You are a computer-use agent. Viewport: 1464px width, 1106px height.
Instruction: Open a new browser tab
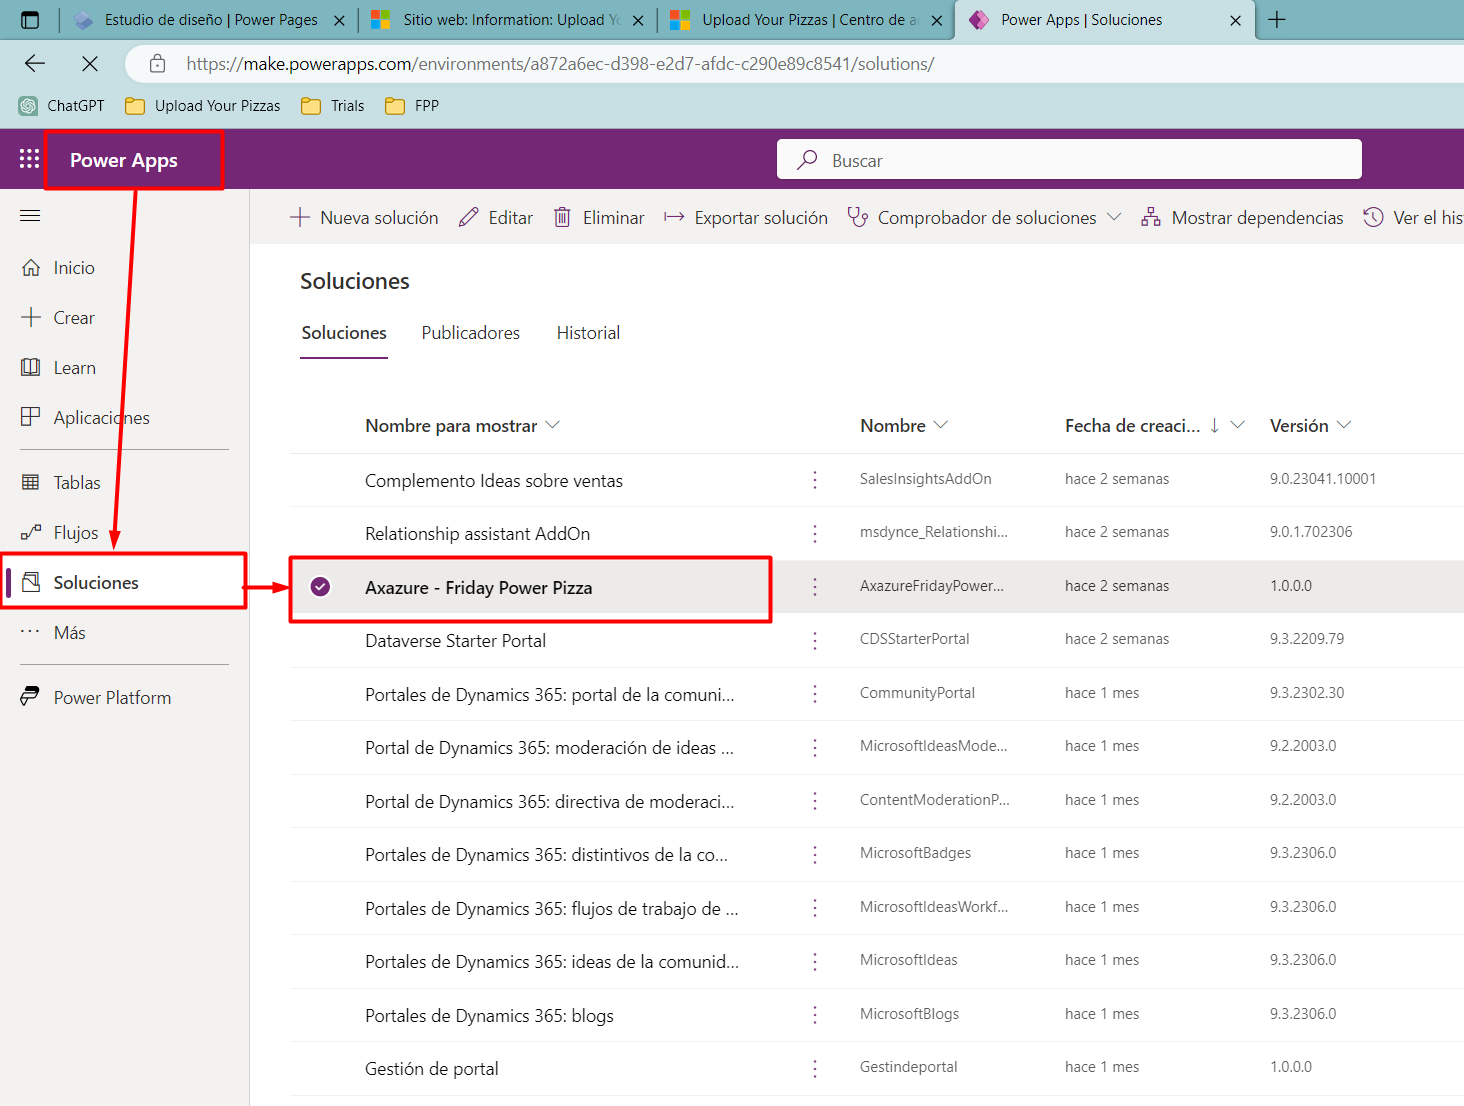pos(1277,19)
